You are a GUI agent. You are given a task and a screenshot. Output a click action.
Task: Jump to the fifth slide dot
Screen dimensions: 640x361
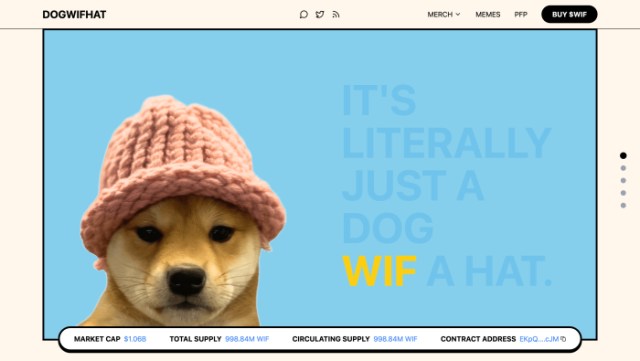623,205
